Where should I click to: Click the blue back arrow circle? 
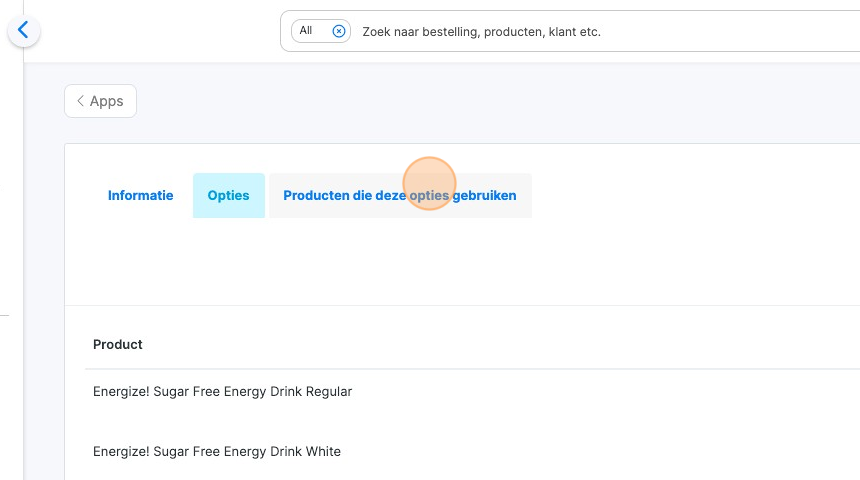[24, 31]
